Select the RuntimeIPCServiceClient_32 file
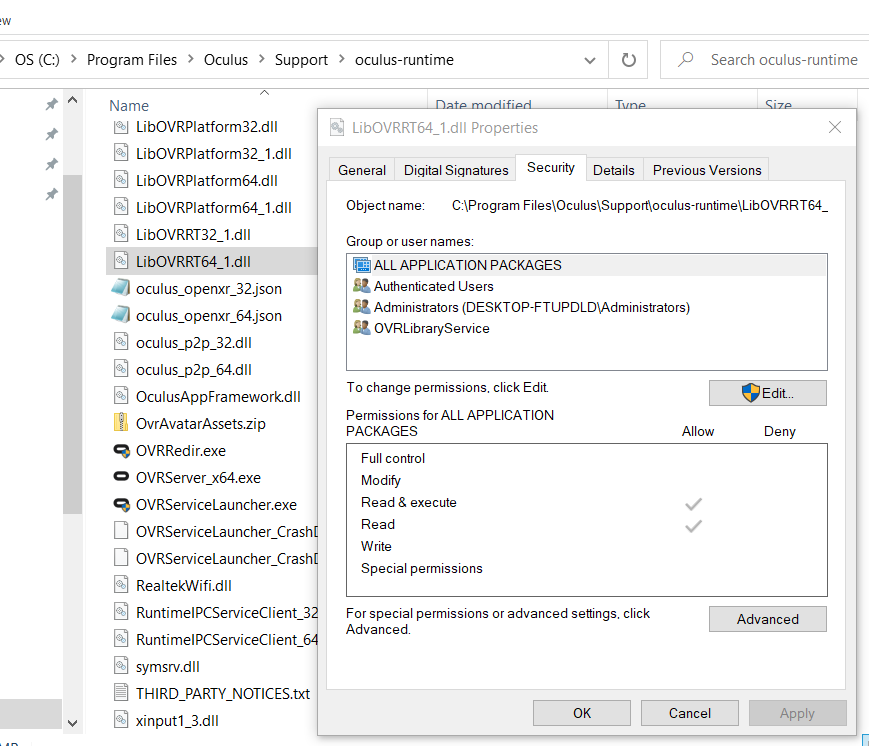869x746 pixels. [x=227, y=612]
